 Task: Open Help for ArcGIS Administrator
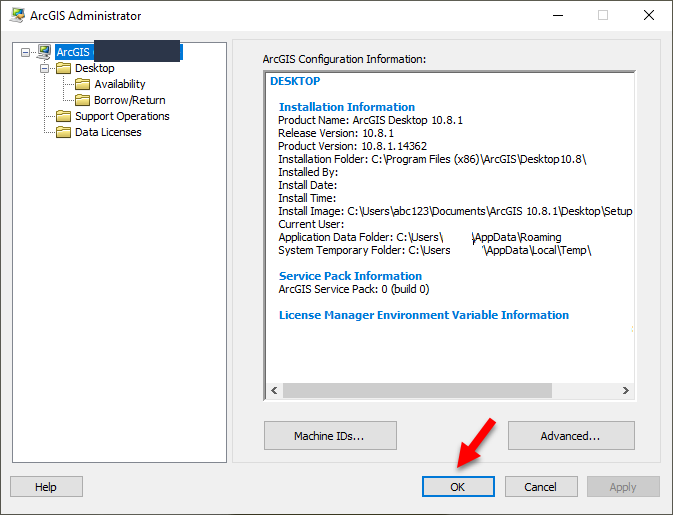pyautogui.click(x=46, y=487)
